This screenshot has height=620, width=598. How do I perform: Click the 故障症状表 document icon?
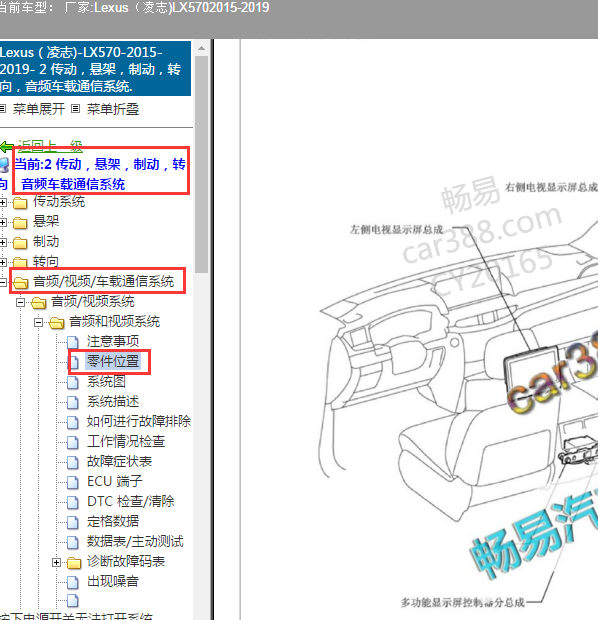click(x=72, y=462)
